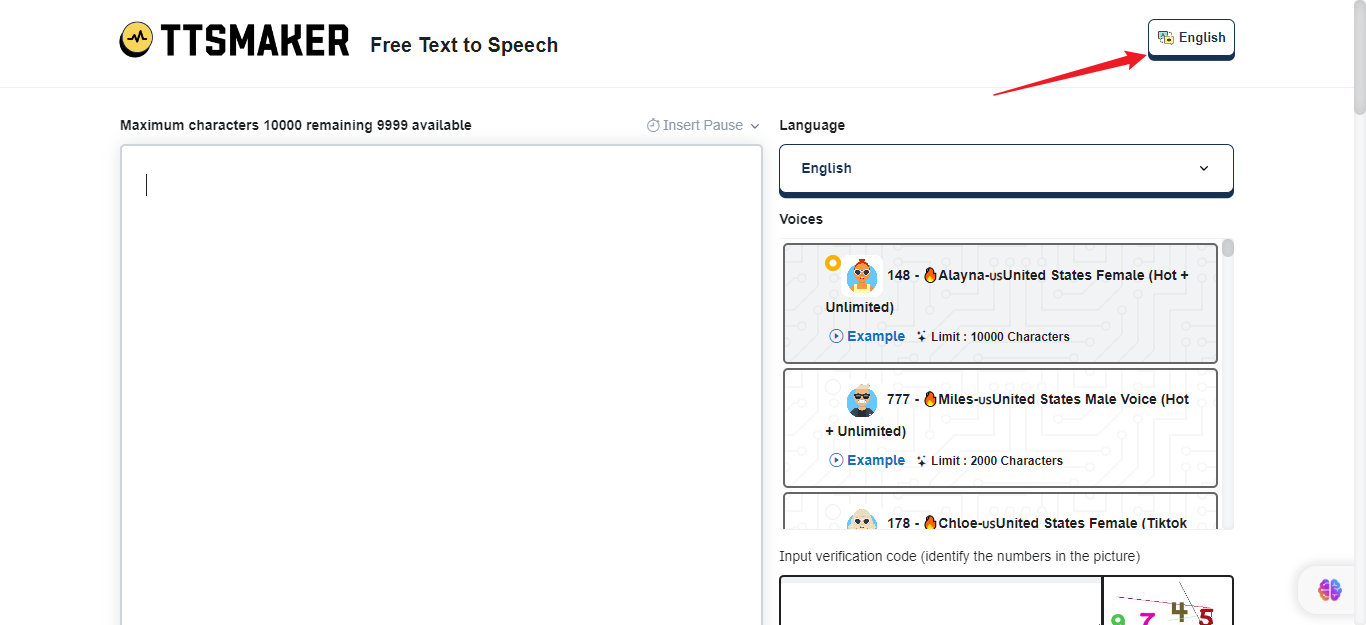Click the TTSMAKER brand name text

[255, 41]
